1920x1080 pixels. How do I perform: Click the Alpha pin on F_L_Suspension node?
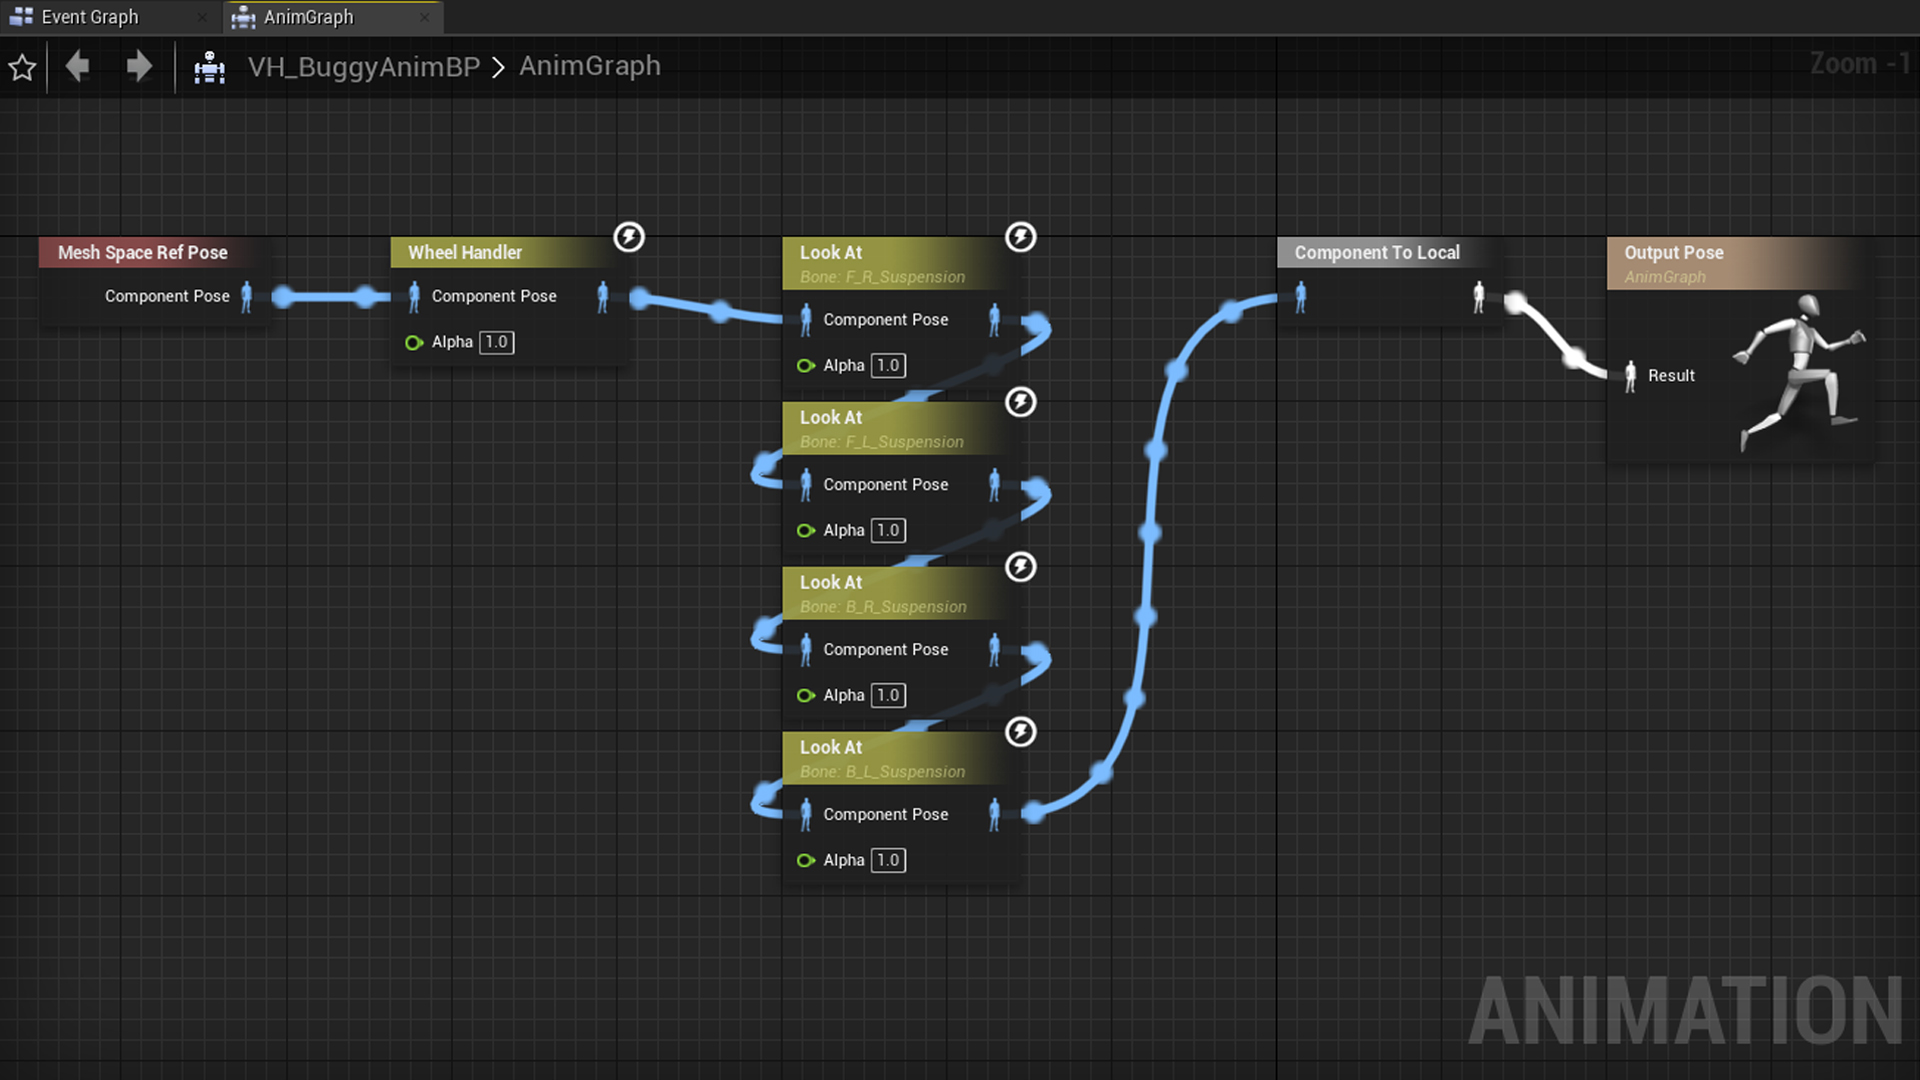[x=805, y=531]
